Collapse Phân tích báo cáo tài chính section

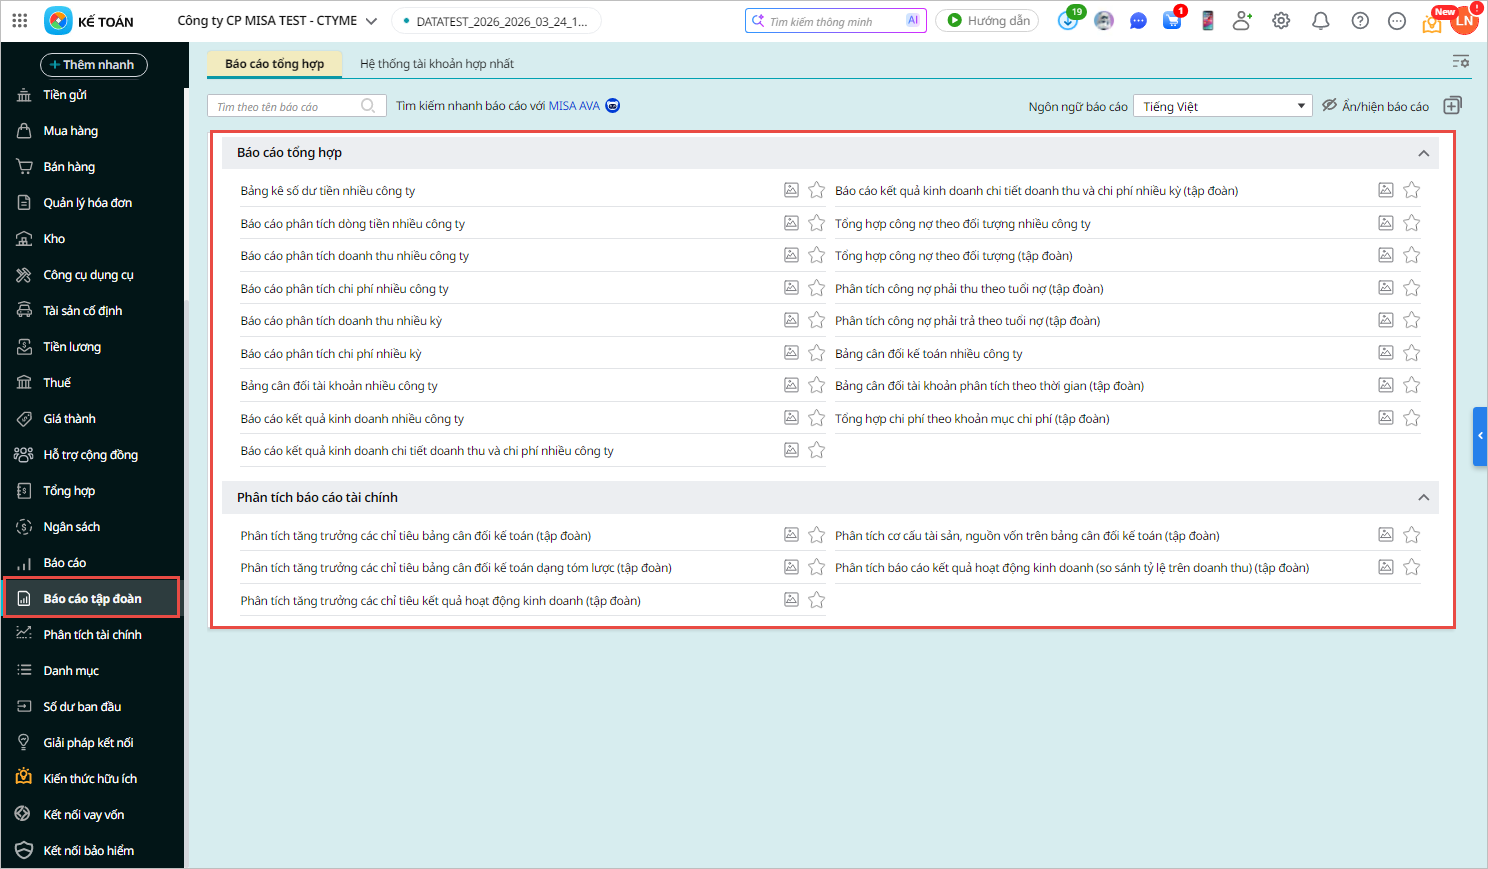click(1423, 498)
